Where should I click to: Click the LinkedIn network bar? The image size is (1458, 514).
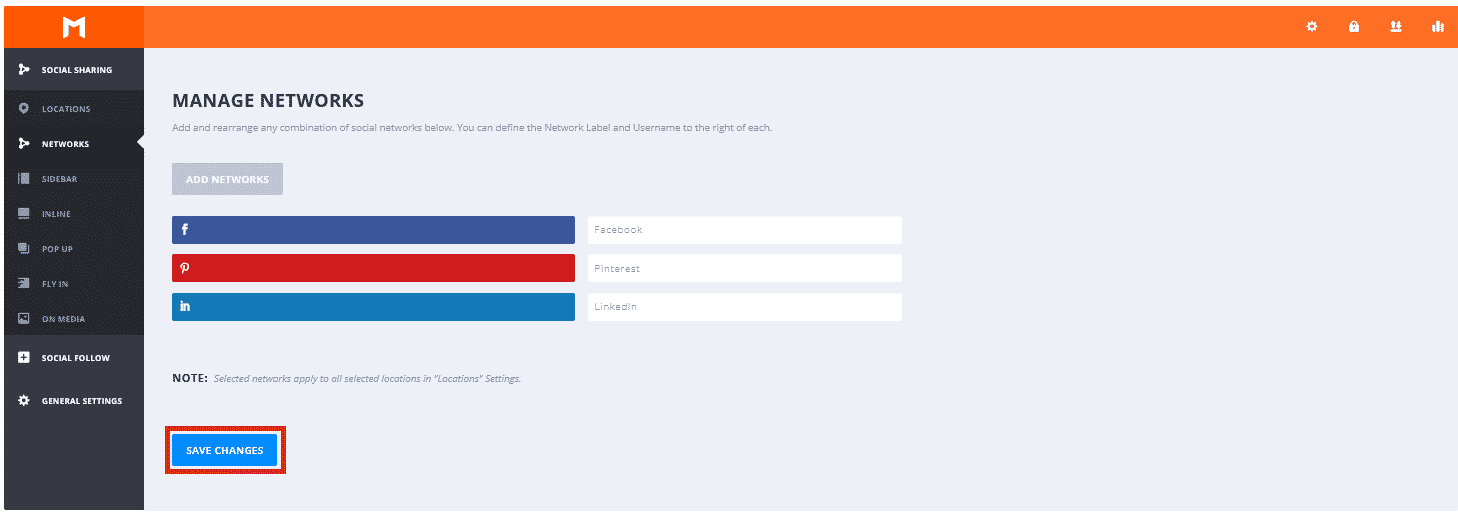[373, 307]
